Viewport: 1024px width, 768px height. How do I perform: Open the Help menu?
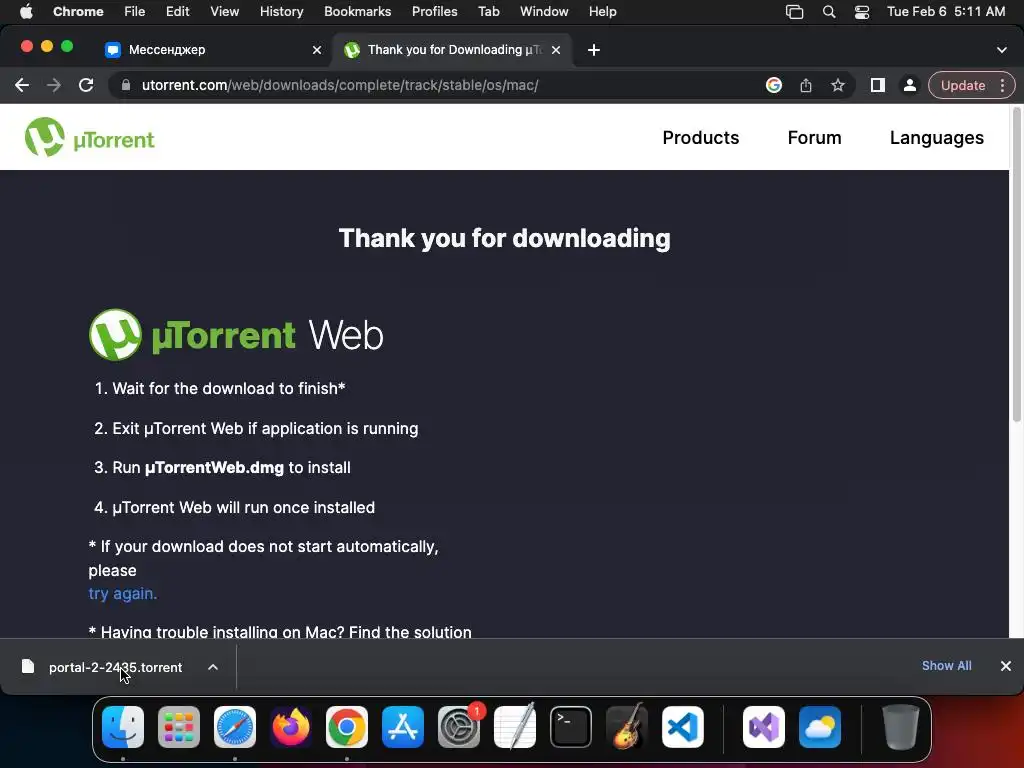602,11
